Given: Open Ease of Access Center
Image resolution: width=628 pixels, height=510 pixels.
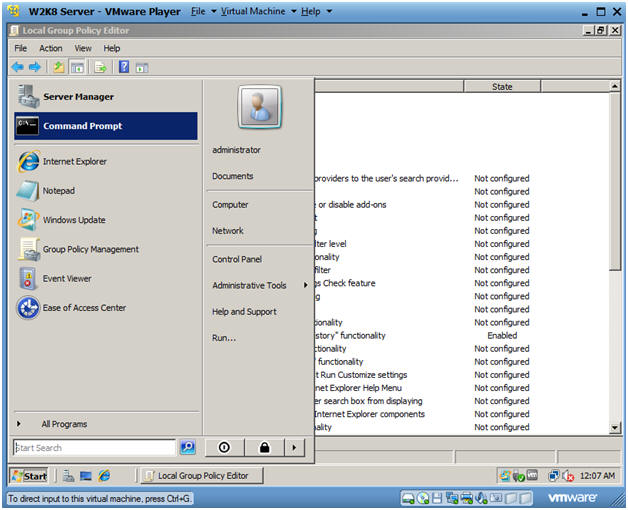Looking at the screenshot, I should (106, 308).
